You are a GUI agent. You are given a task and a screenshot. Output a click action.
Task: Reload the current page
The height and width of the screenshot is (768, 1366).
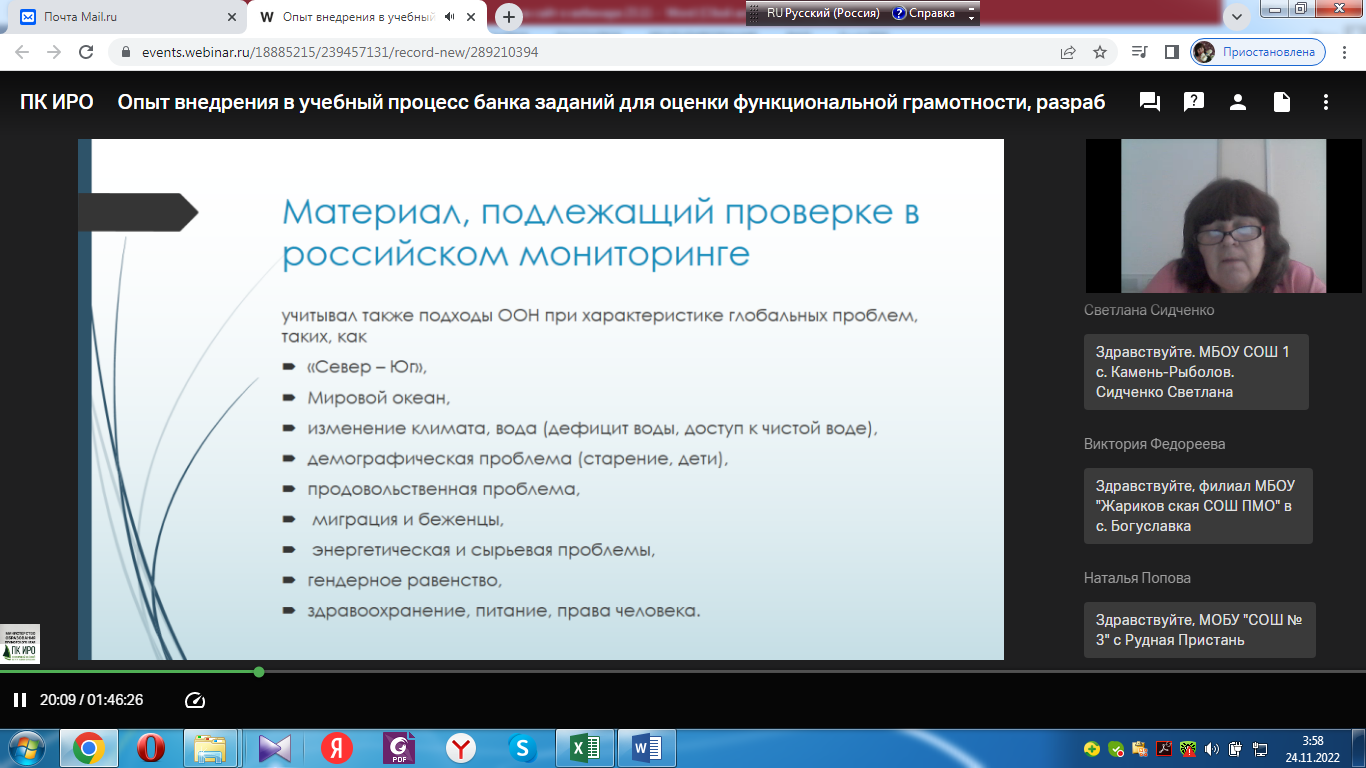coord(86,52)
